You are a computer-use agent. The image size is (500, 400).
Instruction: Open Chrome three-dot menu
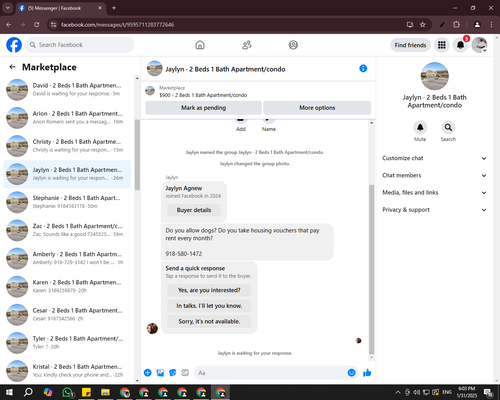pos(491,25)
